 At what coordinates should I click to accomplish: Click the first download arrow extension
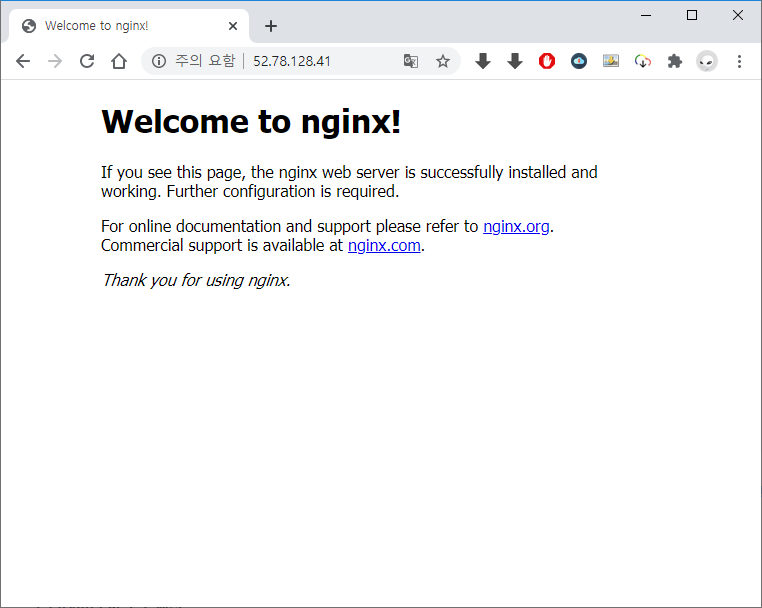coord(483,61)
